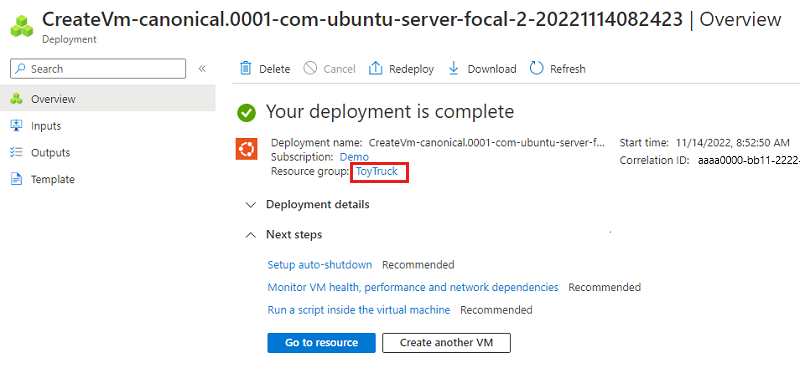
Task: Collapse the Next steps section
Action: pos(251,235)
